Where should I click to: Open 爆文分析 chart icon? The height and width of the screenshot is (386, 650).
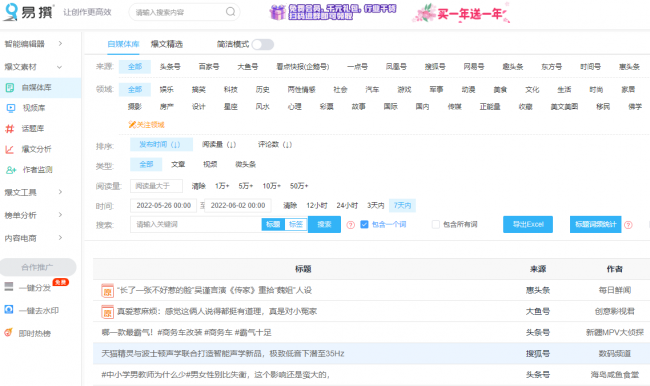click(x=10, y=149)
